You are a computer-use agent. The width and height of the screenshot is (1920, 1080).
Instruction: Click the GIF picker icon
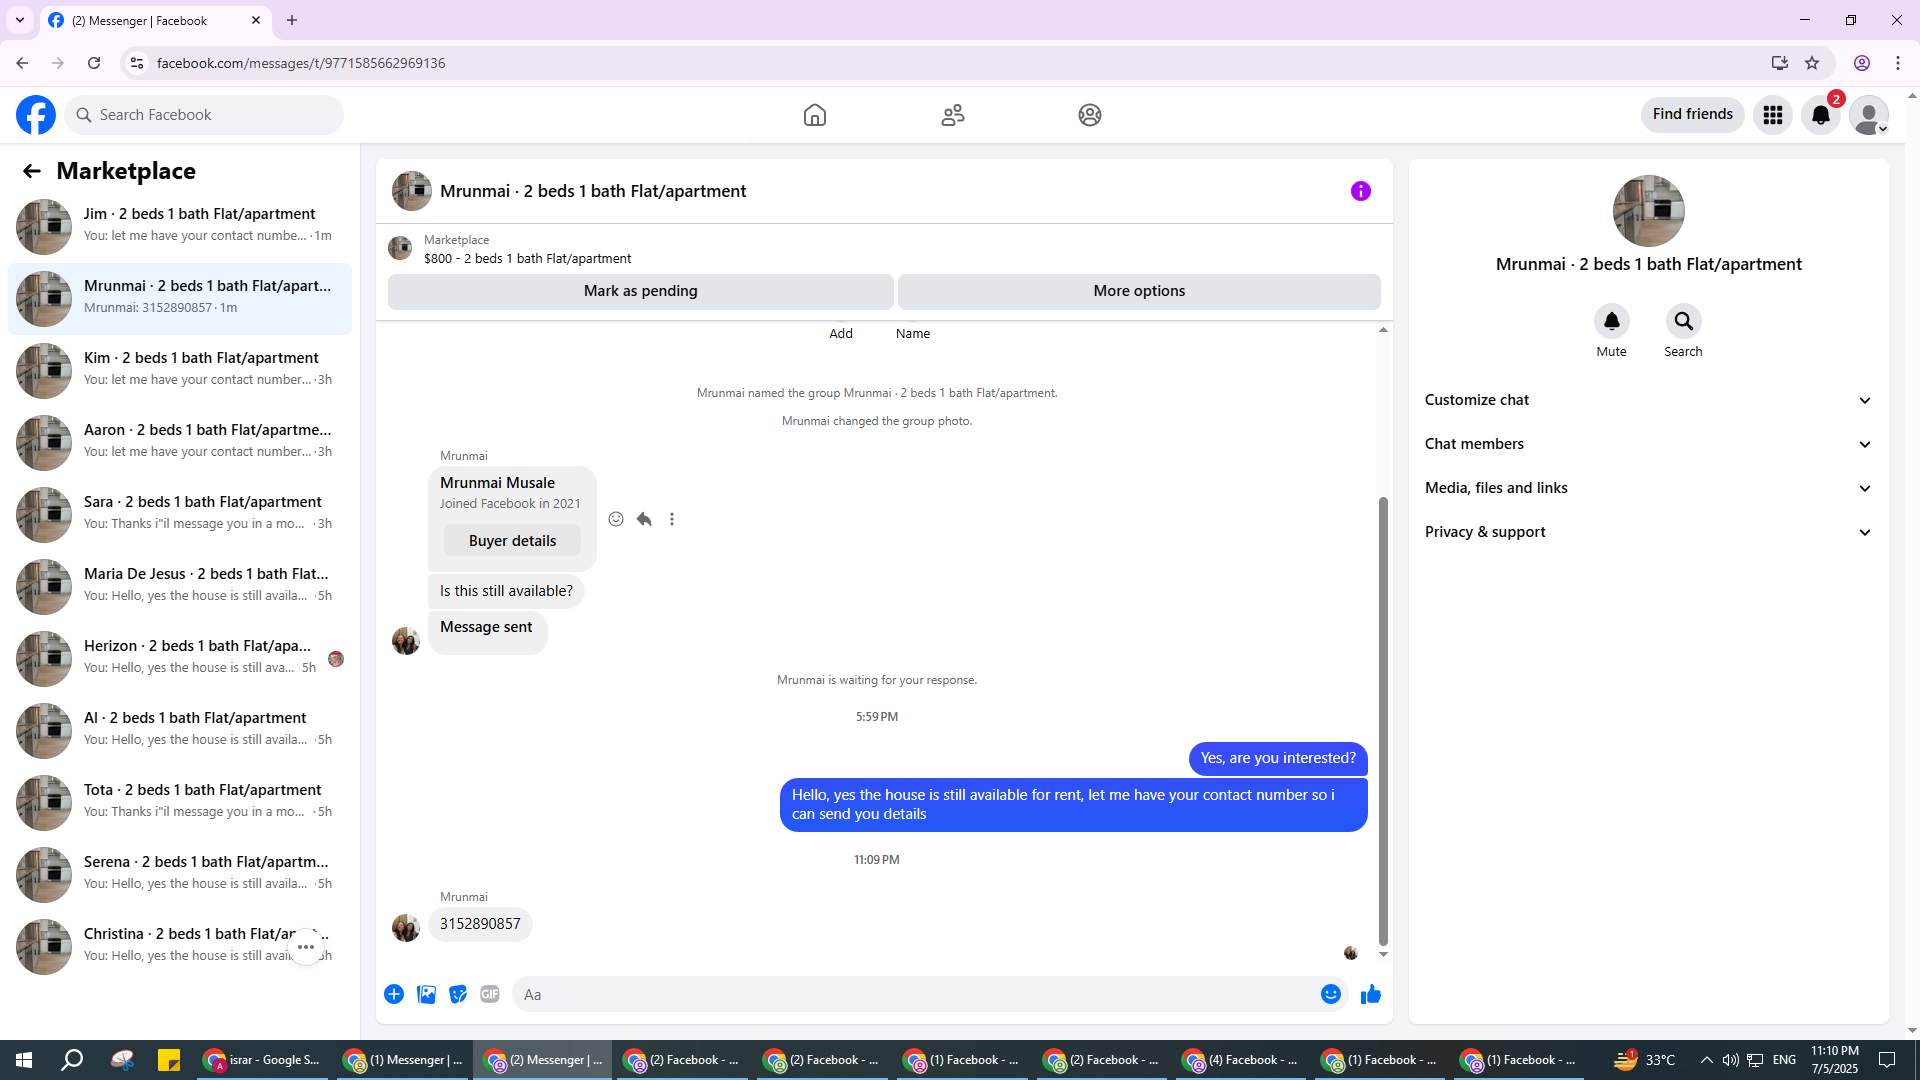(489, 994)
